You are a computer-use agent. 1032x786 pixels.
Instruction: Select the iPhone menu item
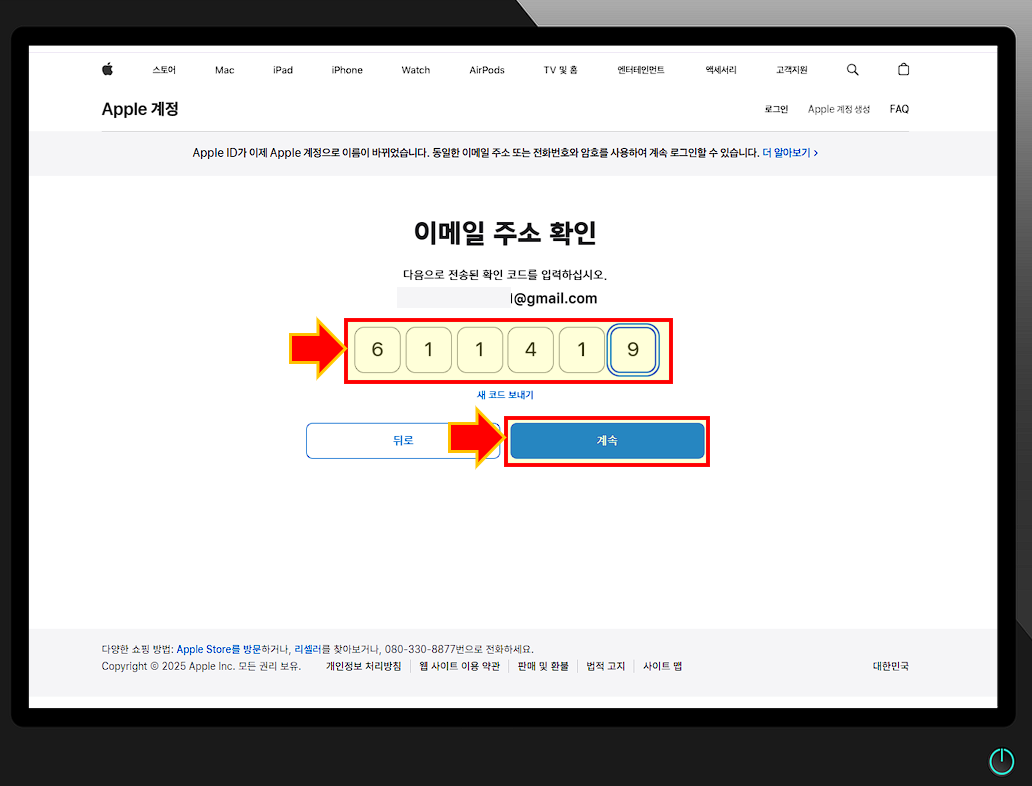click(x=346, y=69)
